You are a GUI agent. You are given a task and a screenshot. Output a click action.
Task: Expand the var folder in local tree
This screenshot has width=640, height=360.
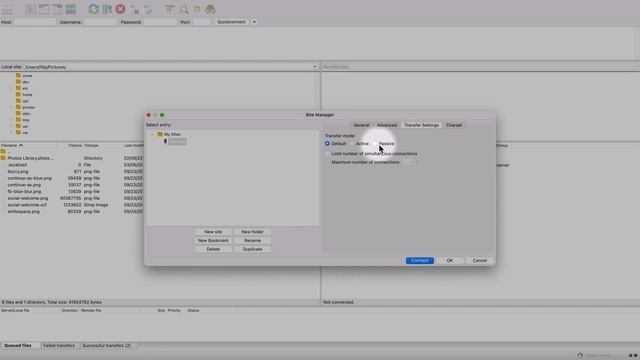click(x=11, y=133)
